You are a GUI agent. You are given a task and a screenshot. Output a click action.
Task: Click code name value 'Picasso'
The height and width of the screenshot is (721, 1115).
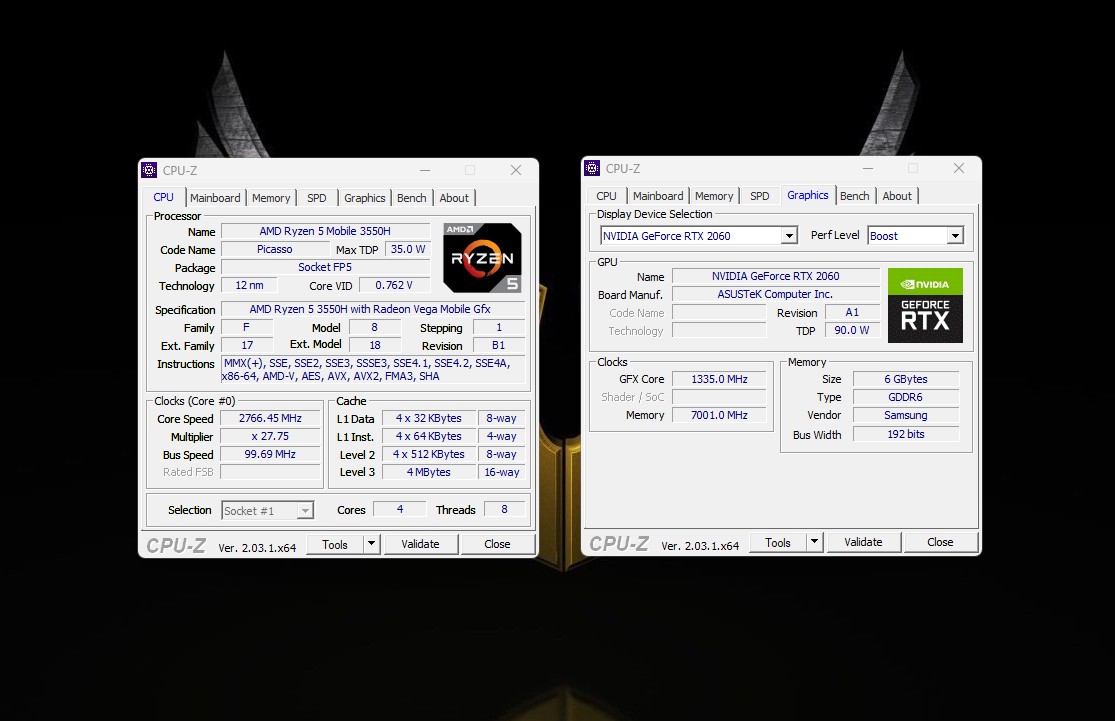point(274,249)
